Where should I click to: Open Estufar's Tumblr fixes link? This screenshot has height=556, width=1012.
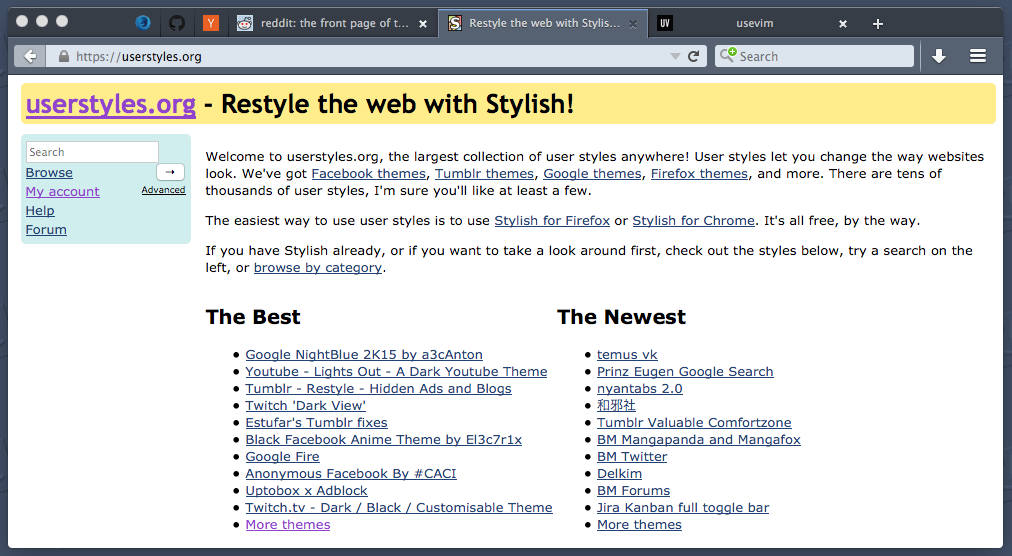coord(316,422)
